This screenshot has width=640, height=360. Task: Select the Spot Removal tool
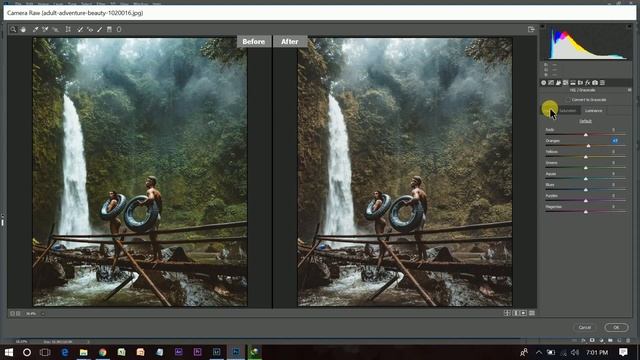80,29
